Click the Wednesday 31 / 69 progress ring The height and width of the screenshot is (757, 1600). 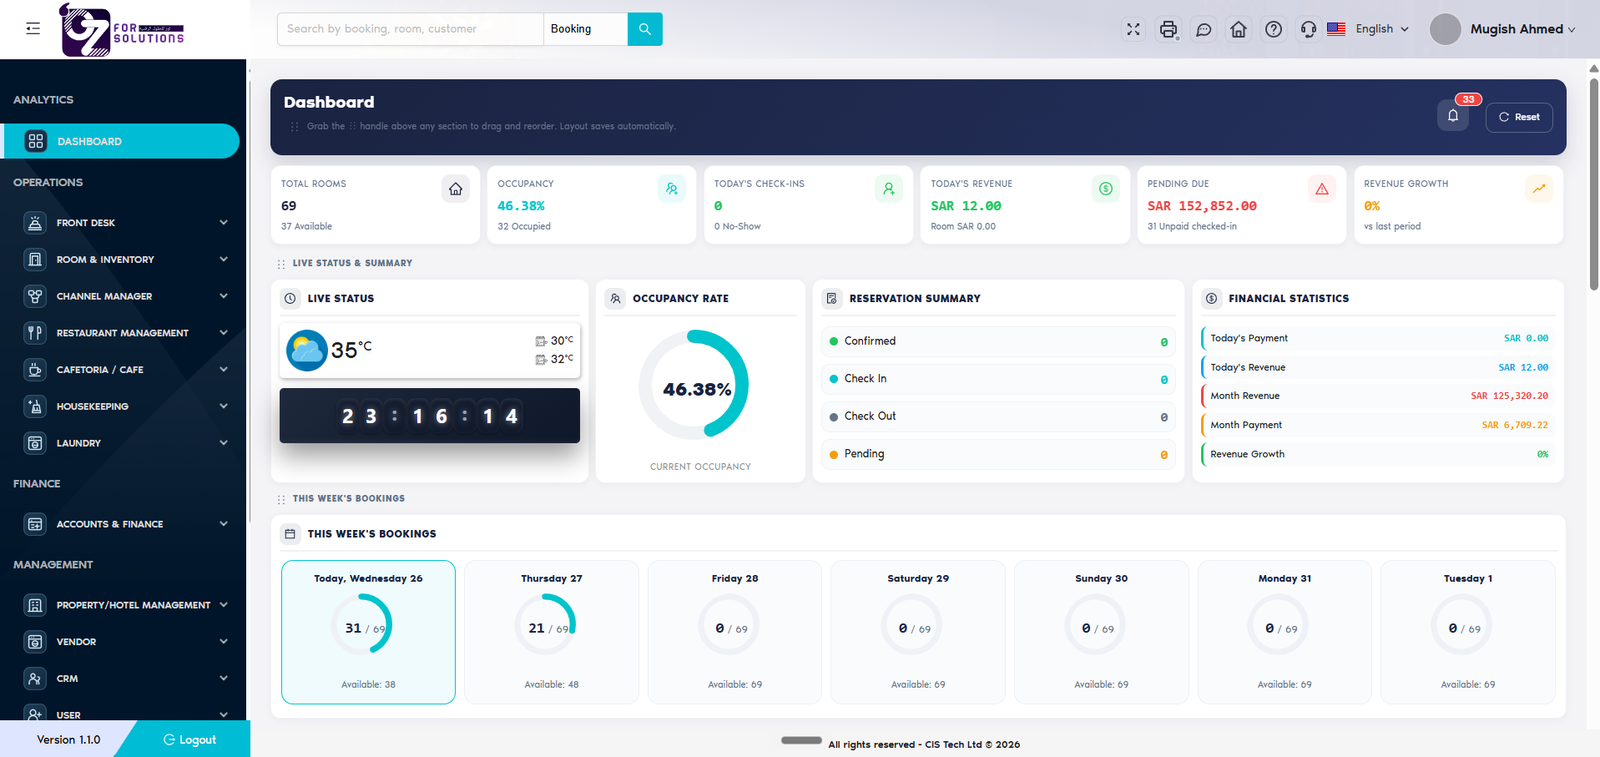pyautogui.click(x=362, y=624)
